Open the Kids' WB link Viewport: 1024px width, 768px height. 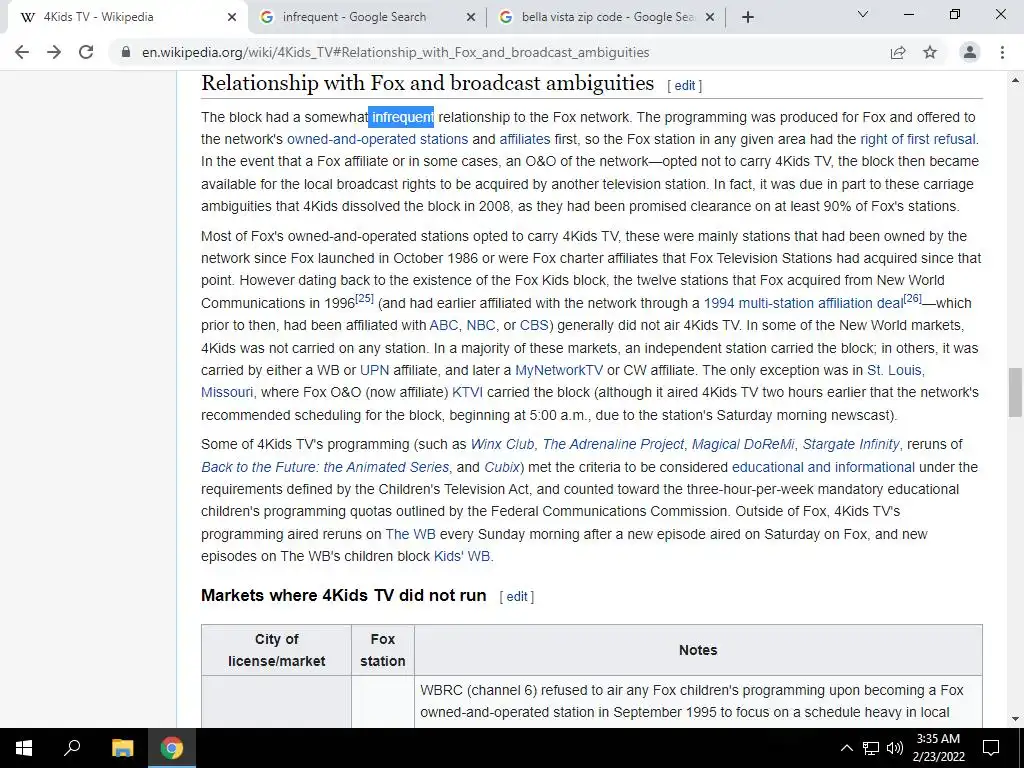point(462,556)
